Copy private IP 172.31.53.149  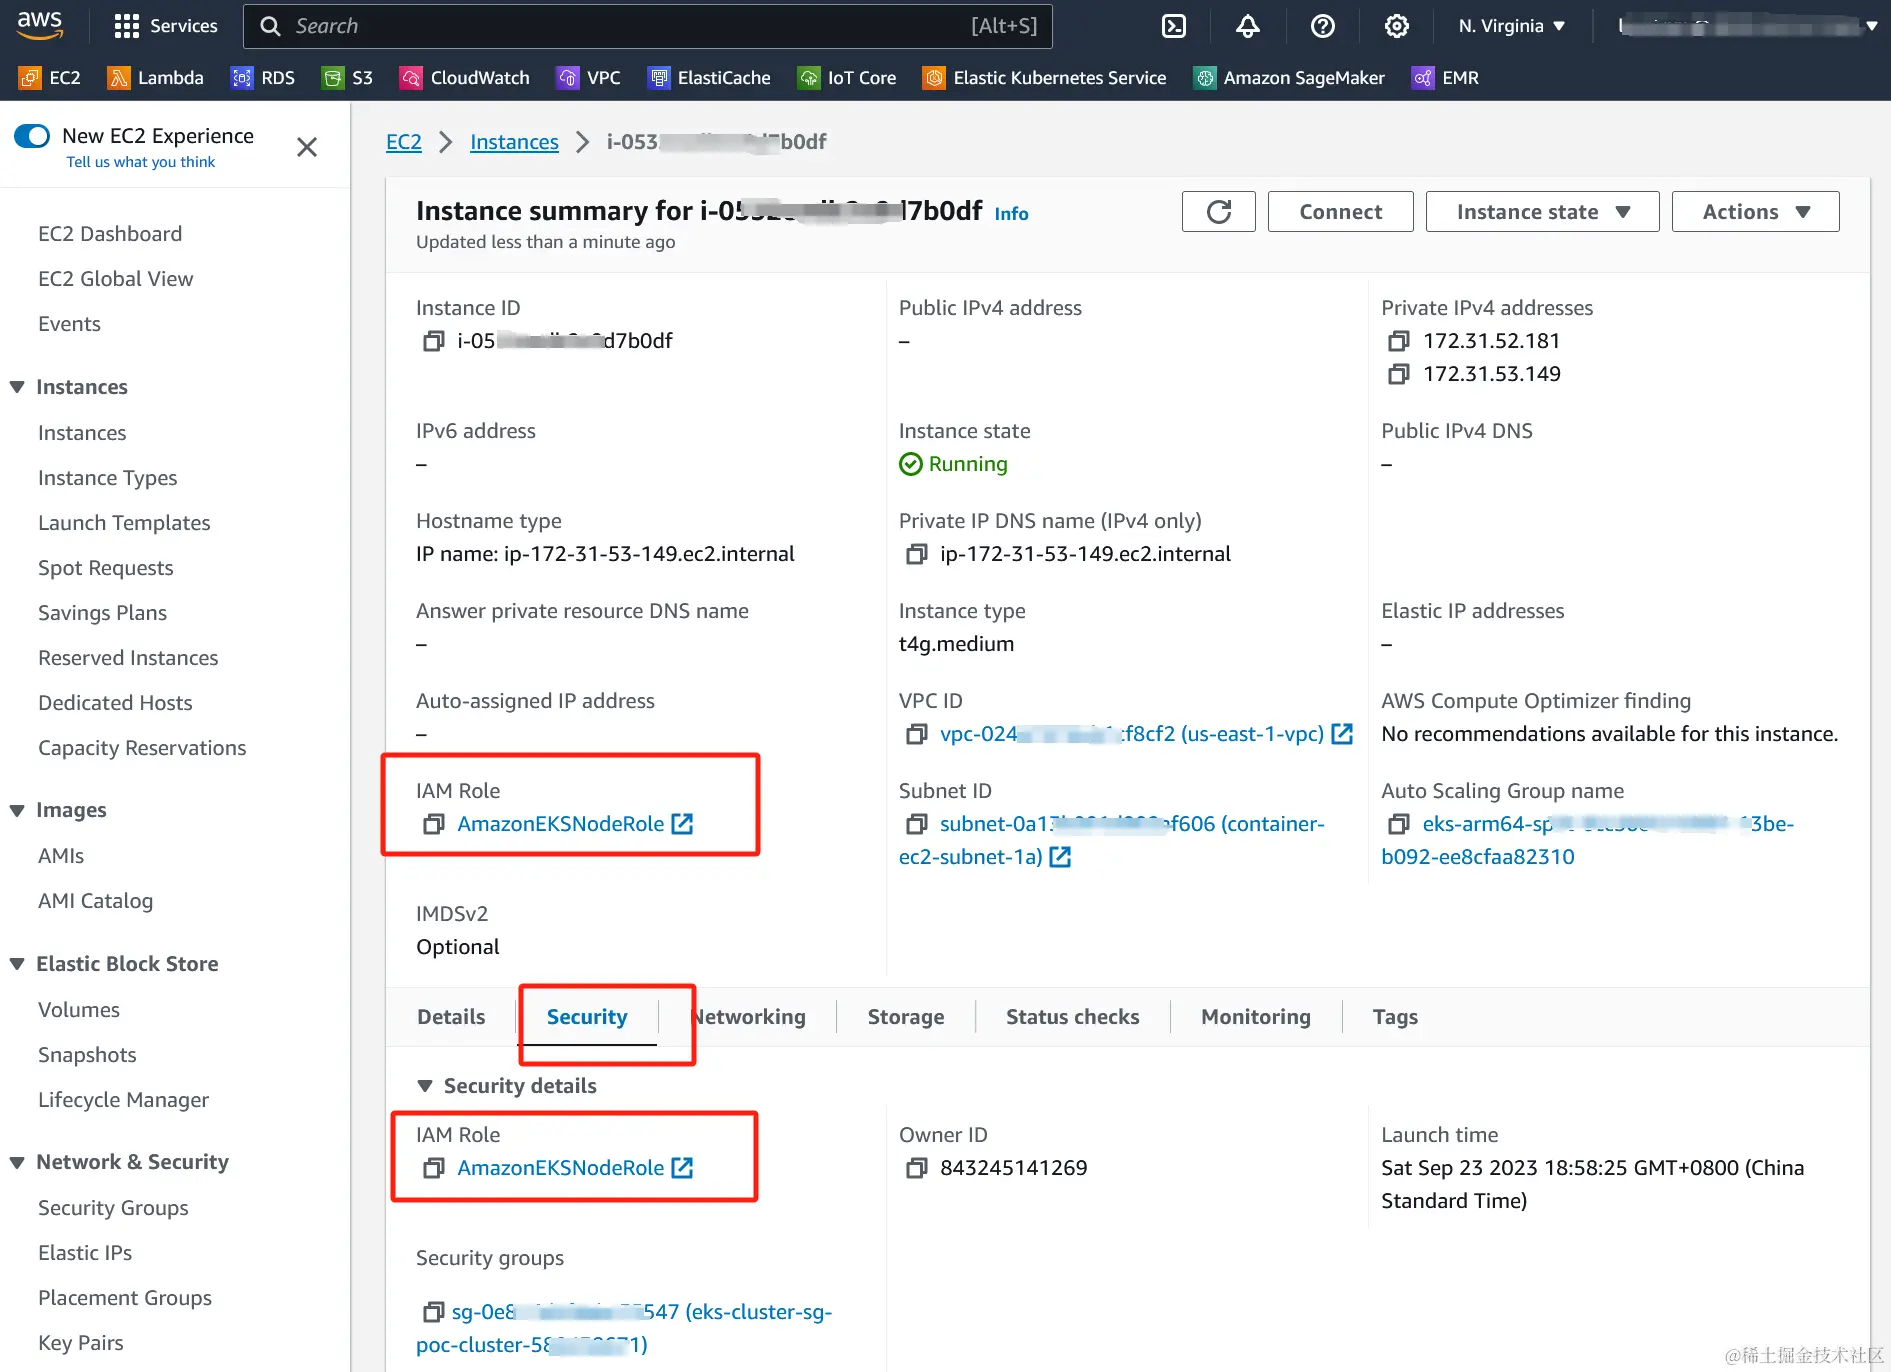tap(1398, 375)
